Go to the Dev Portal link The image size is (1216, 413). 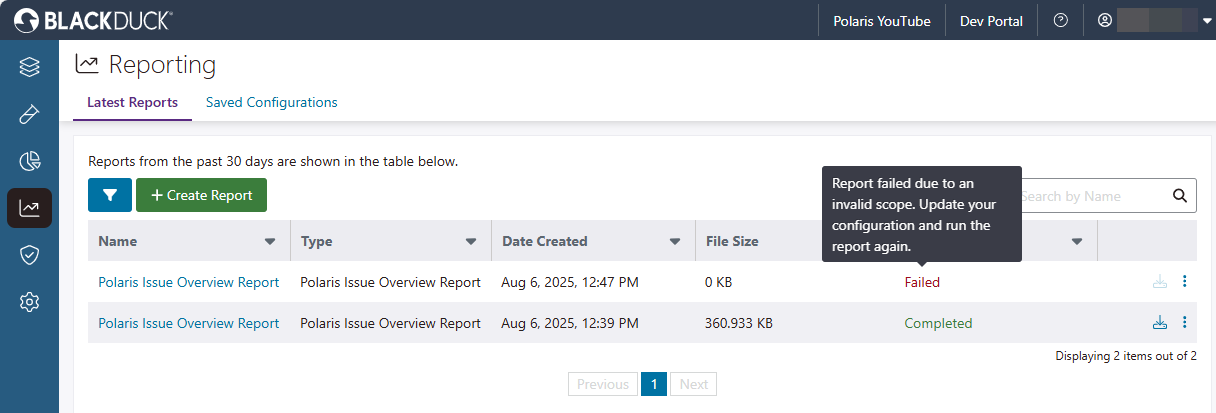991,21
